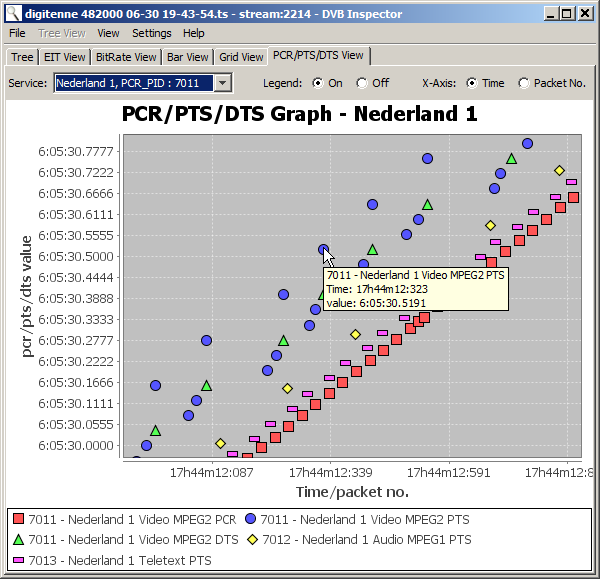
Task: Click the red square Video MPEG2 PCR legend icon
Action: pyautogui.click(x=17, y=519)
